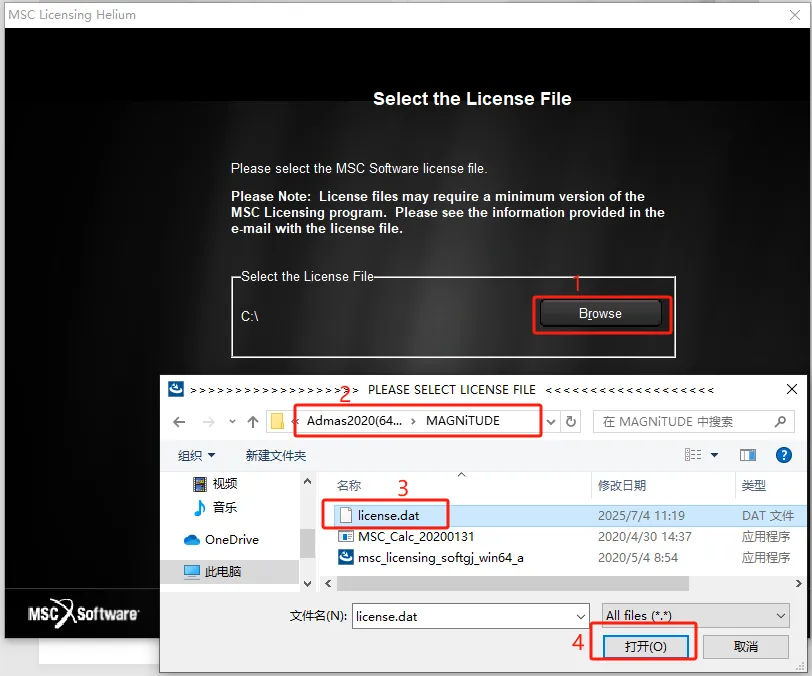Click the file list horizontal scrollbar thumb
The width and height of the screenshot is (812, 676).
pos(513,583)
